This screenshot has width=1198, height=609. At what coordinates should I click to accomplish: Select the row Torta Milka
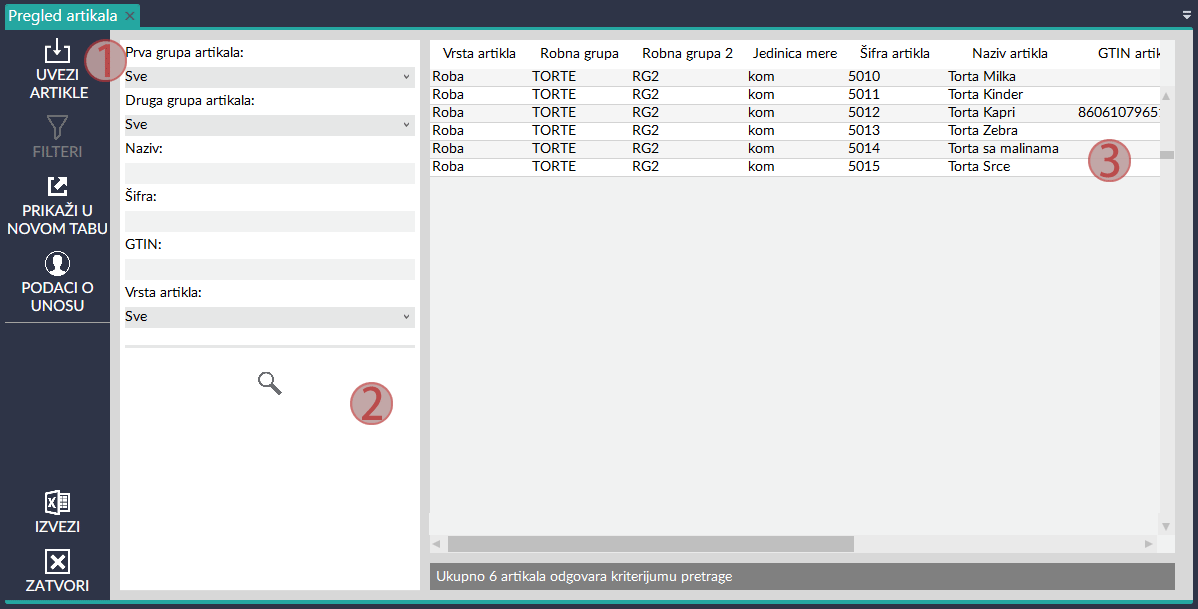[x=795, y=76]
